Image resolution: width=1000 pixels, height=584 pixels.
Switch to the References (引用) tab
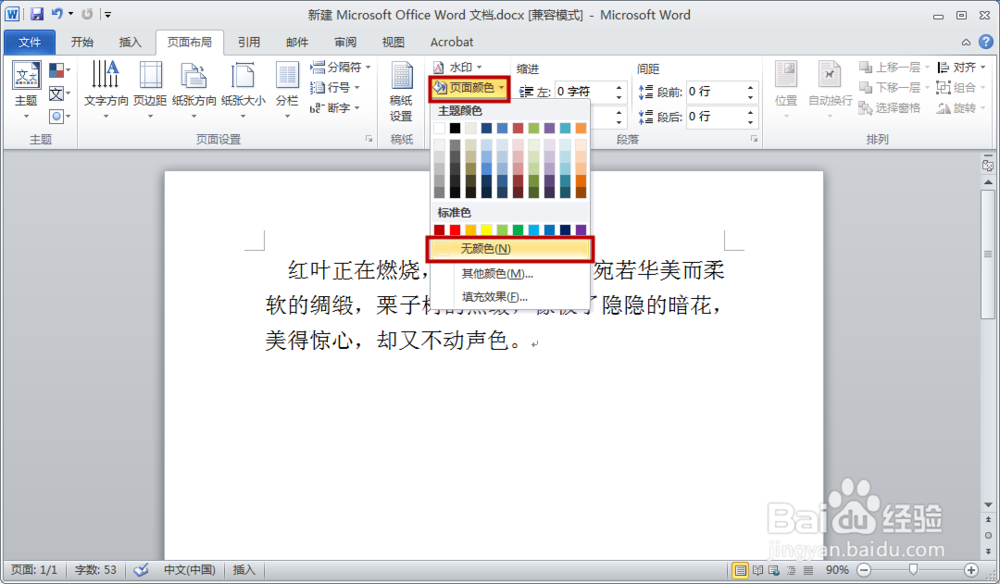pyautogui.click(x=249, y=42)
